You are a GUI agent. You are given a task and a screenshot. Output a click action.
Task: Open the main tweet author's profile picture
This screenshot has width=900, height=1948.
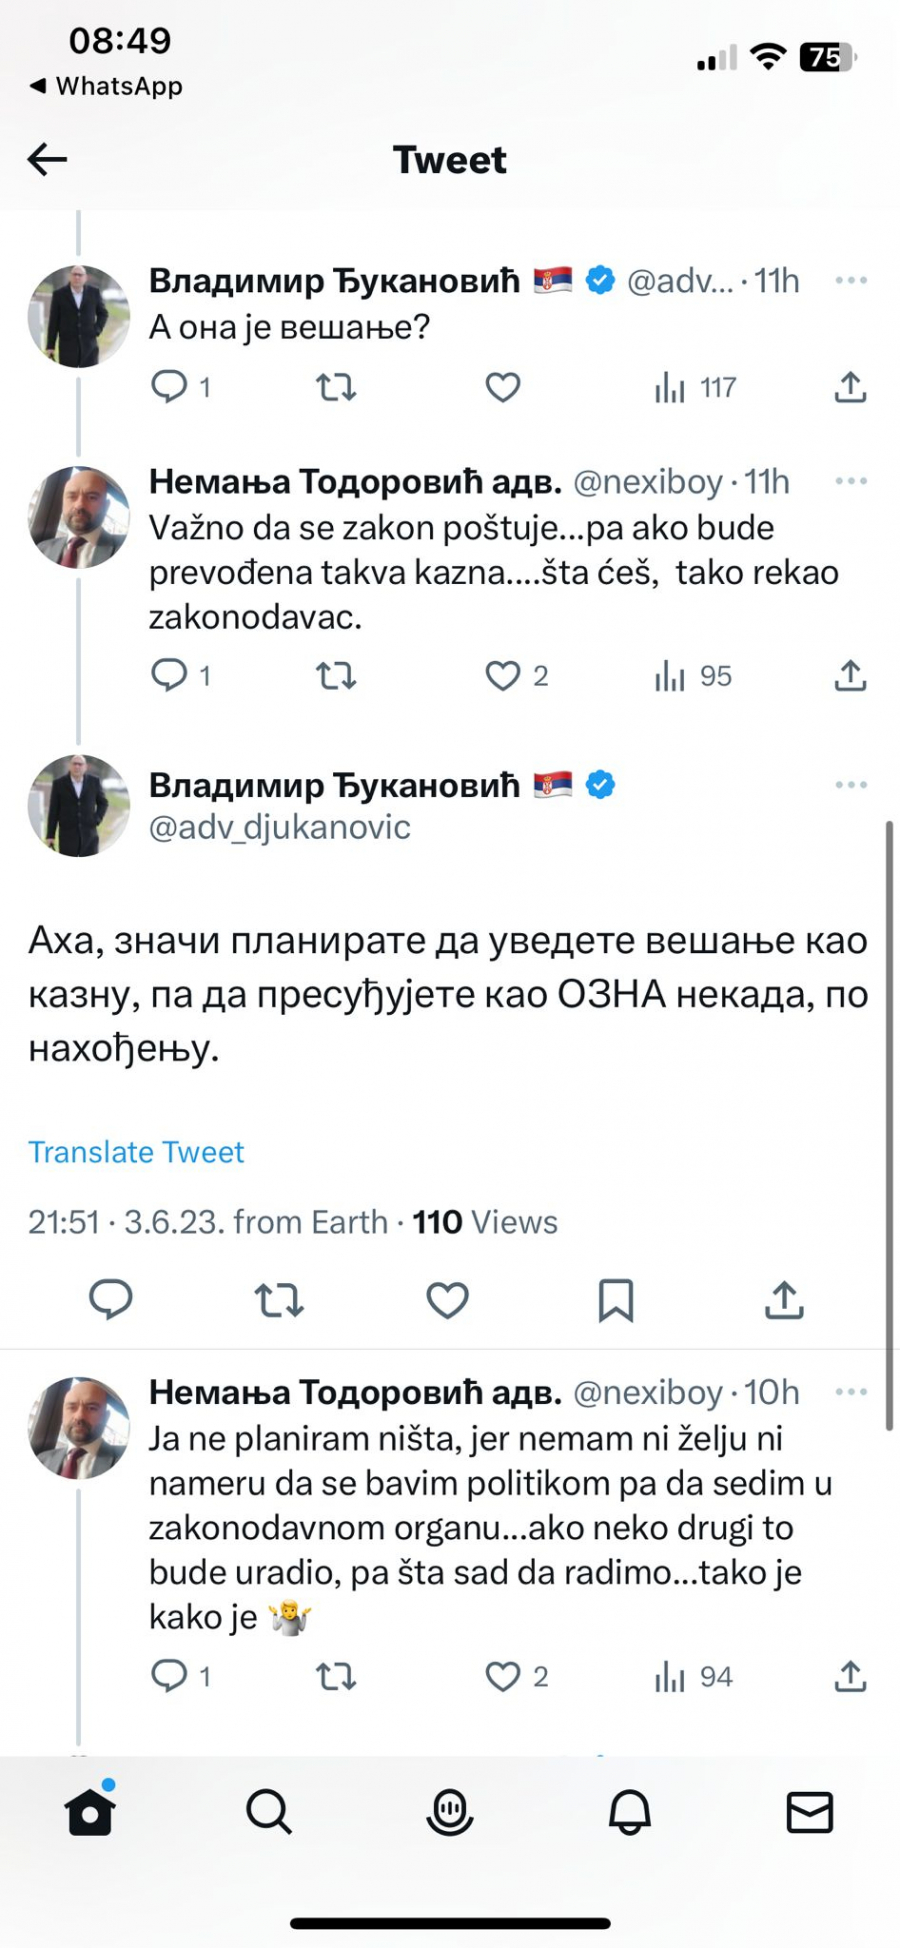pos(79,806)
